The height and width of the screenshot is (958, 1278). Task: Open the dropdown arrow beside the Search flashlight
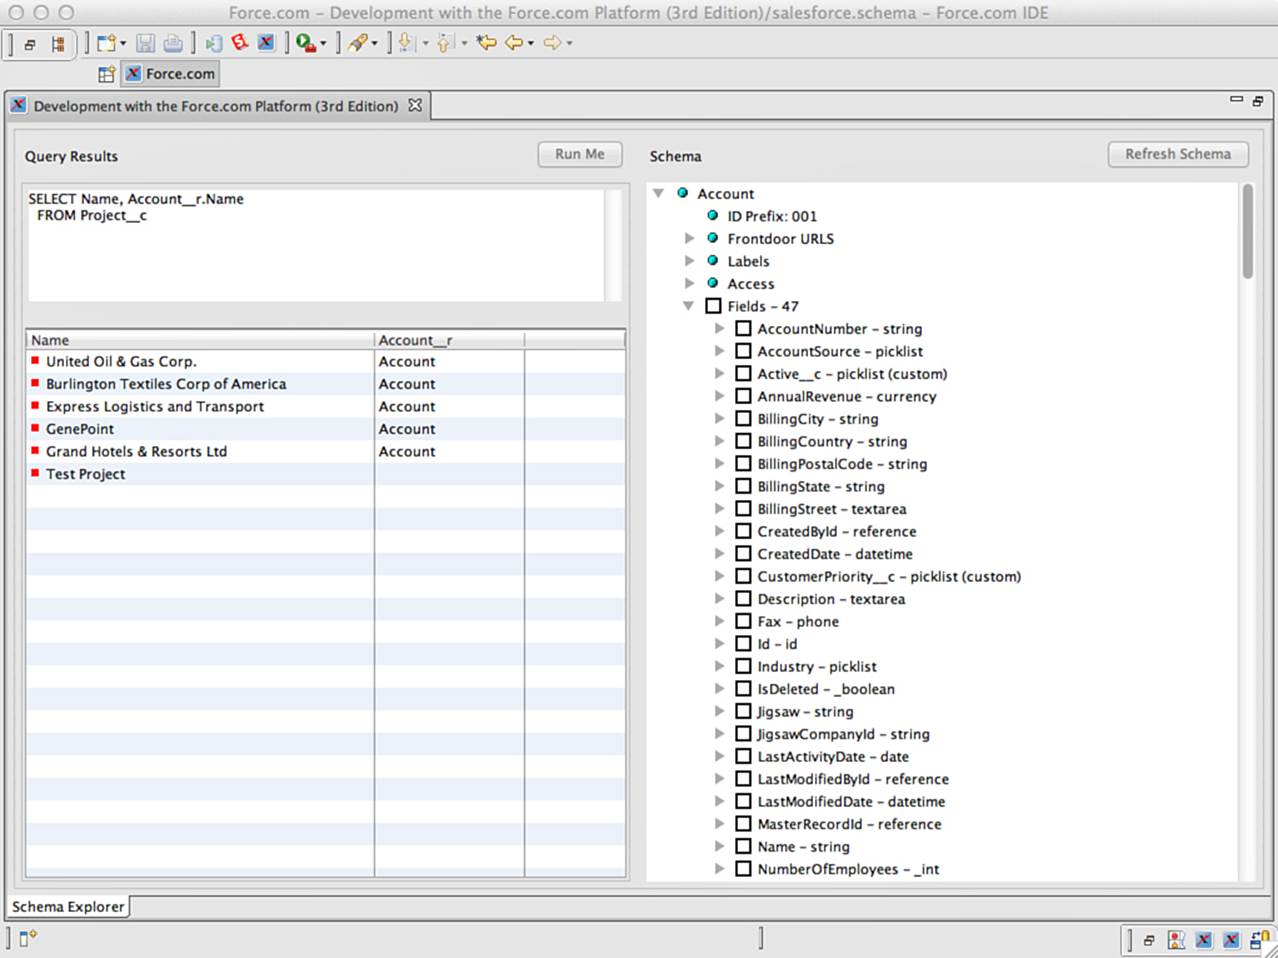[374, 44]
